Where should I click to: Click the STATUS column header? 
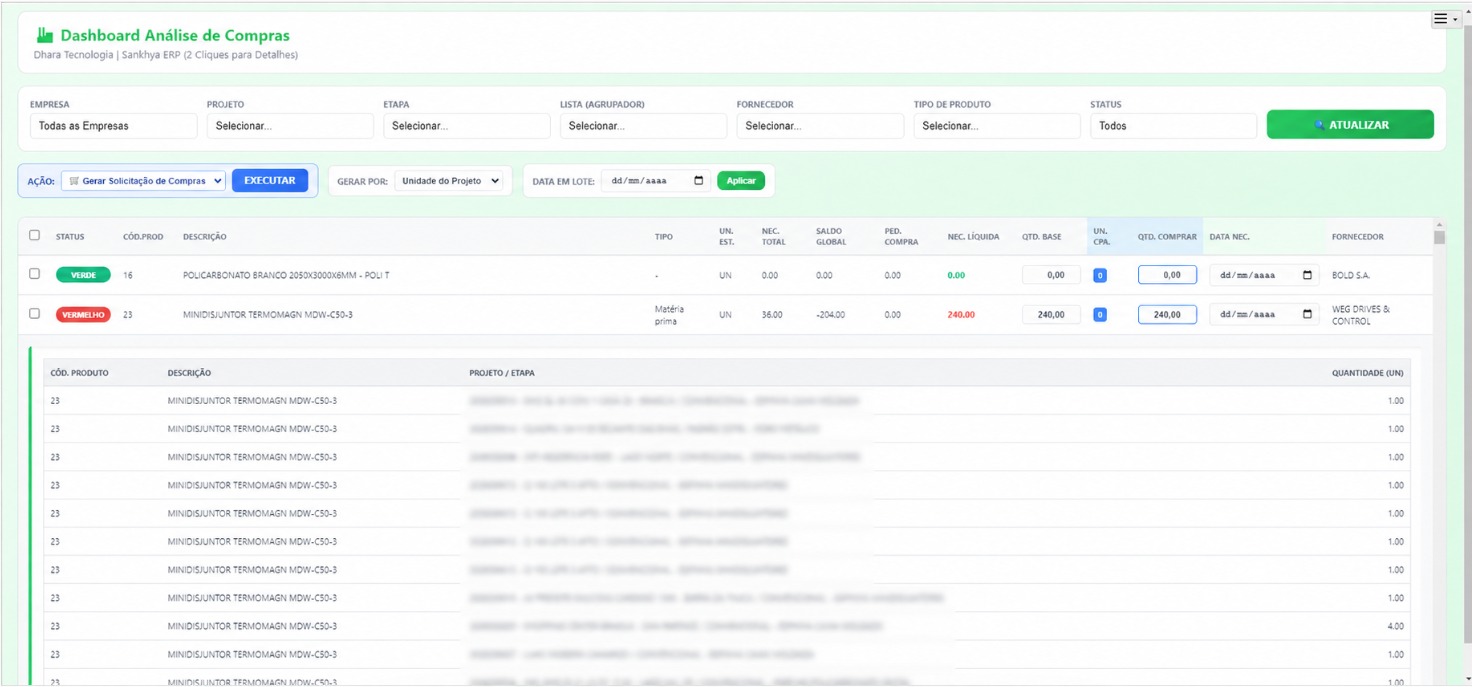[x=70, y=237]
